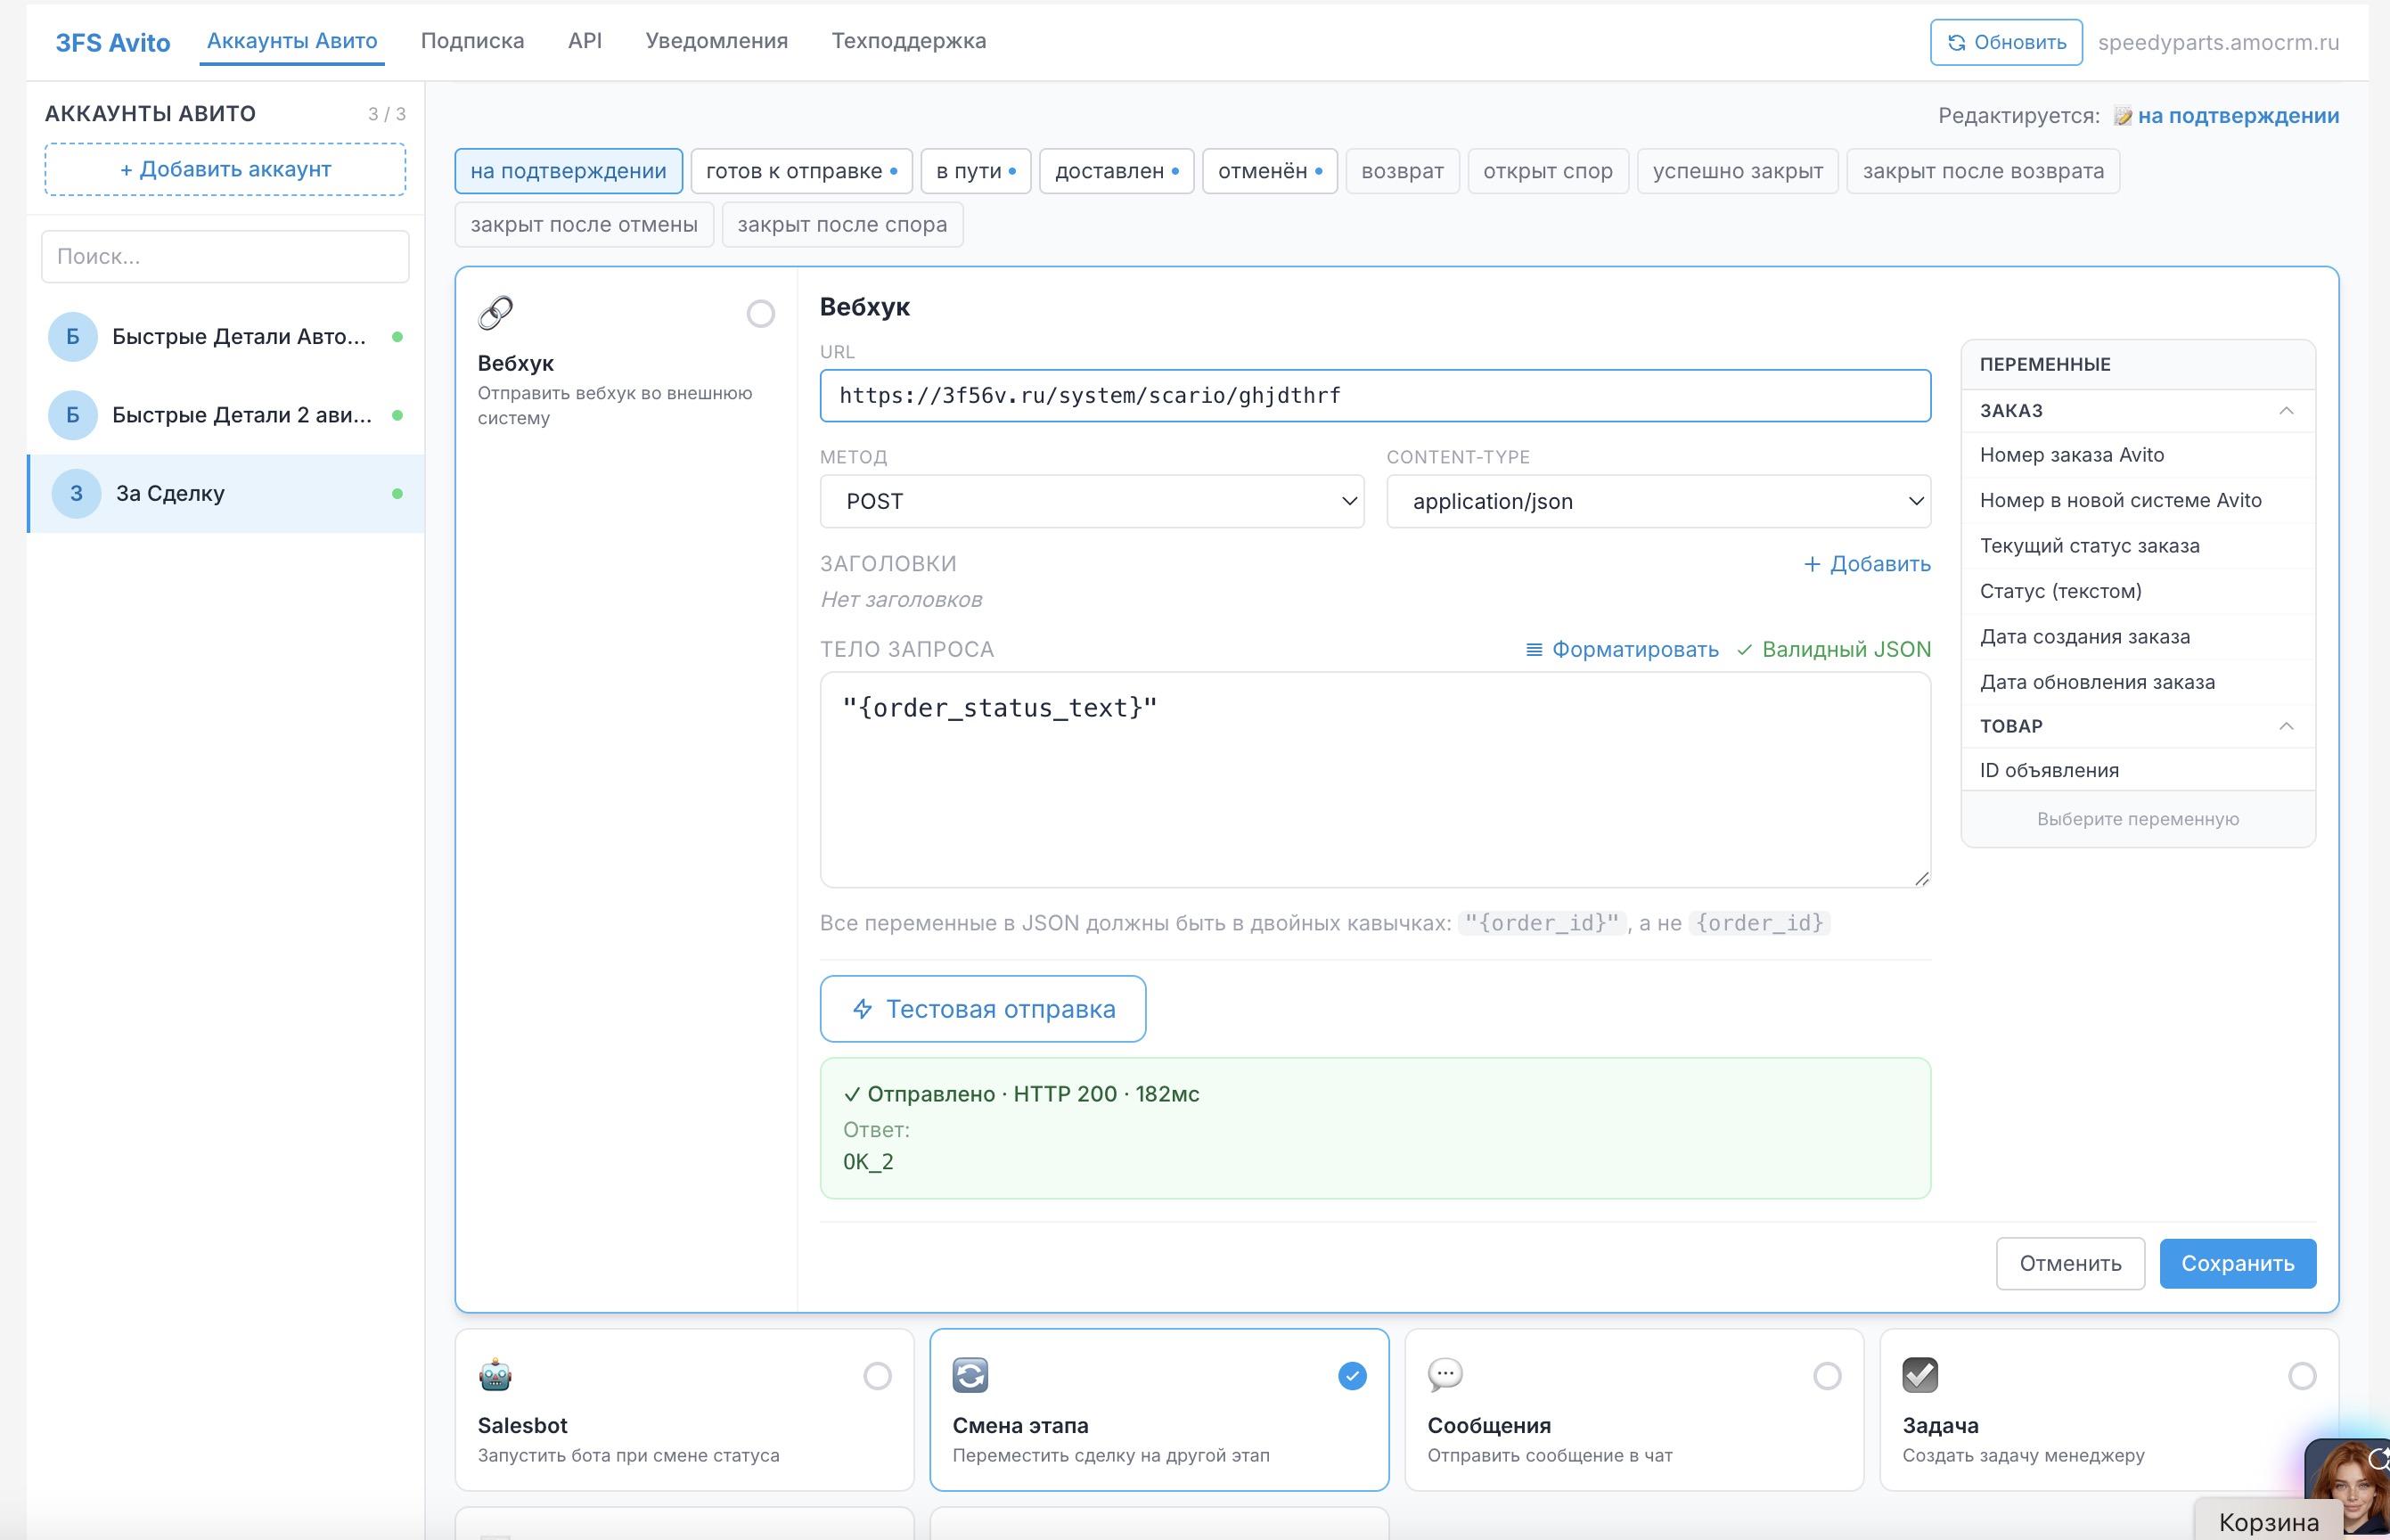Open the Техподдержка tab
This screenshot has height=1540, width=2390.
(x=908, y=41)
